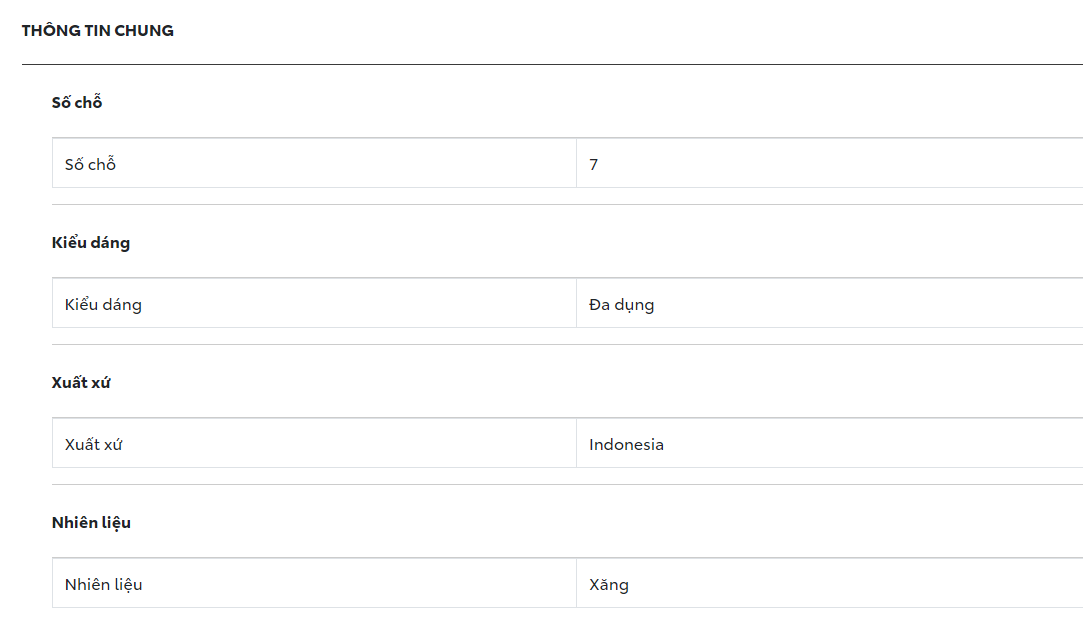The width and height of the screenshot is (1083, 619).
Task: Click the column divider in the Số chỗ row
Action: (576, 163)
